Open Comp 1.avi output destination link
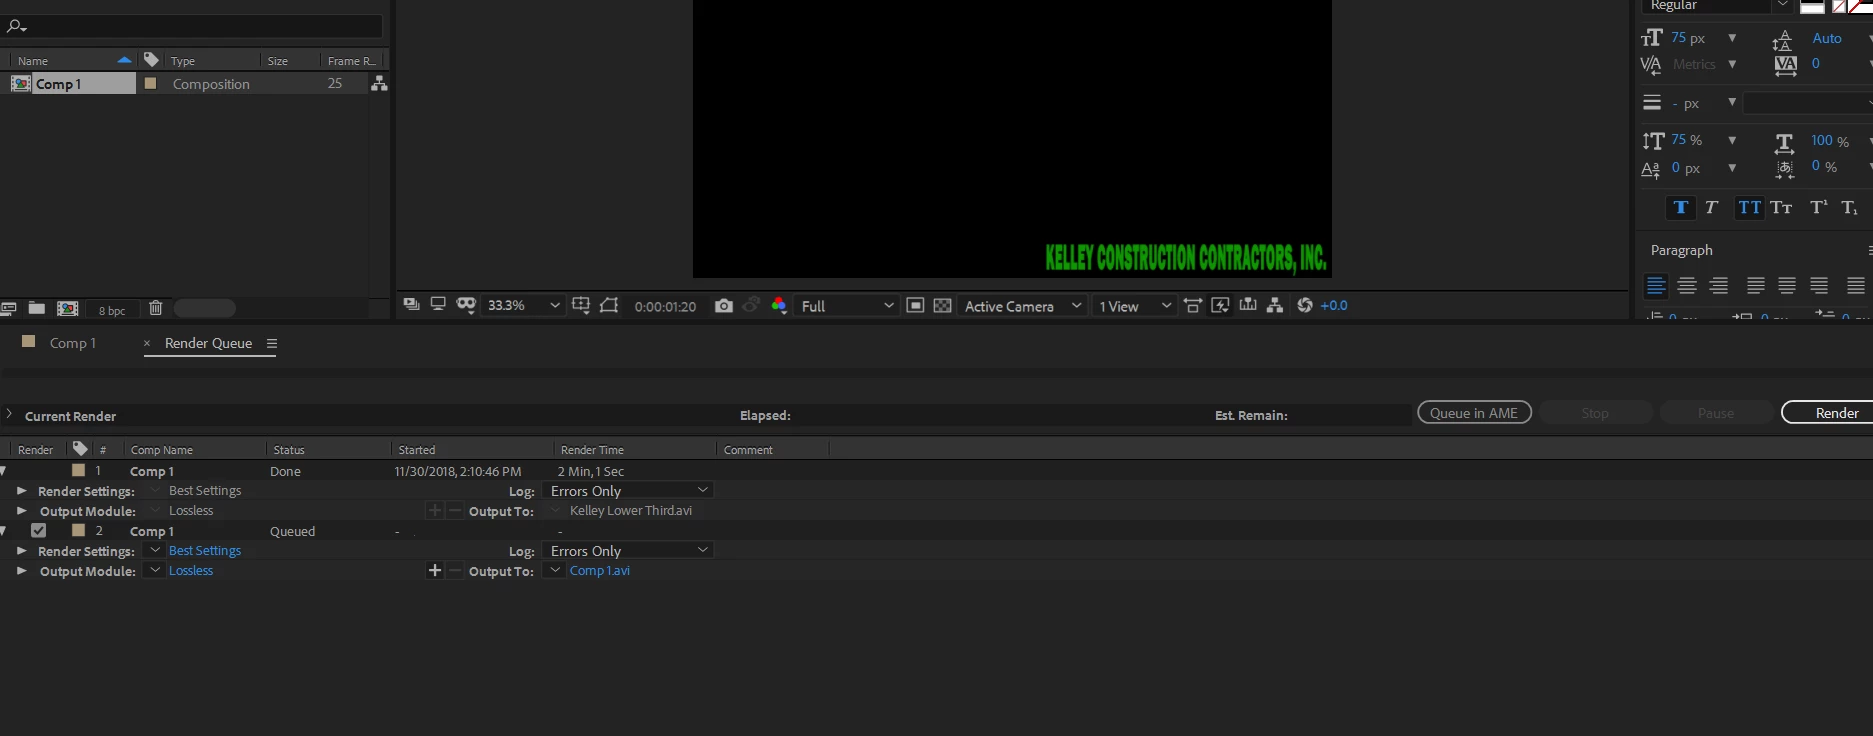This screenshot has height=736, width=1873. click(x=600, y=571)
